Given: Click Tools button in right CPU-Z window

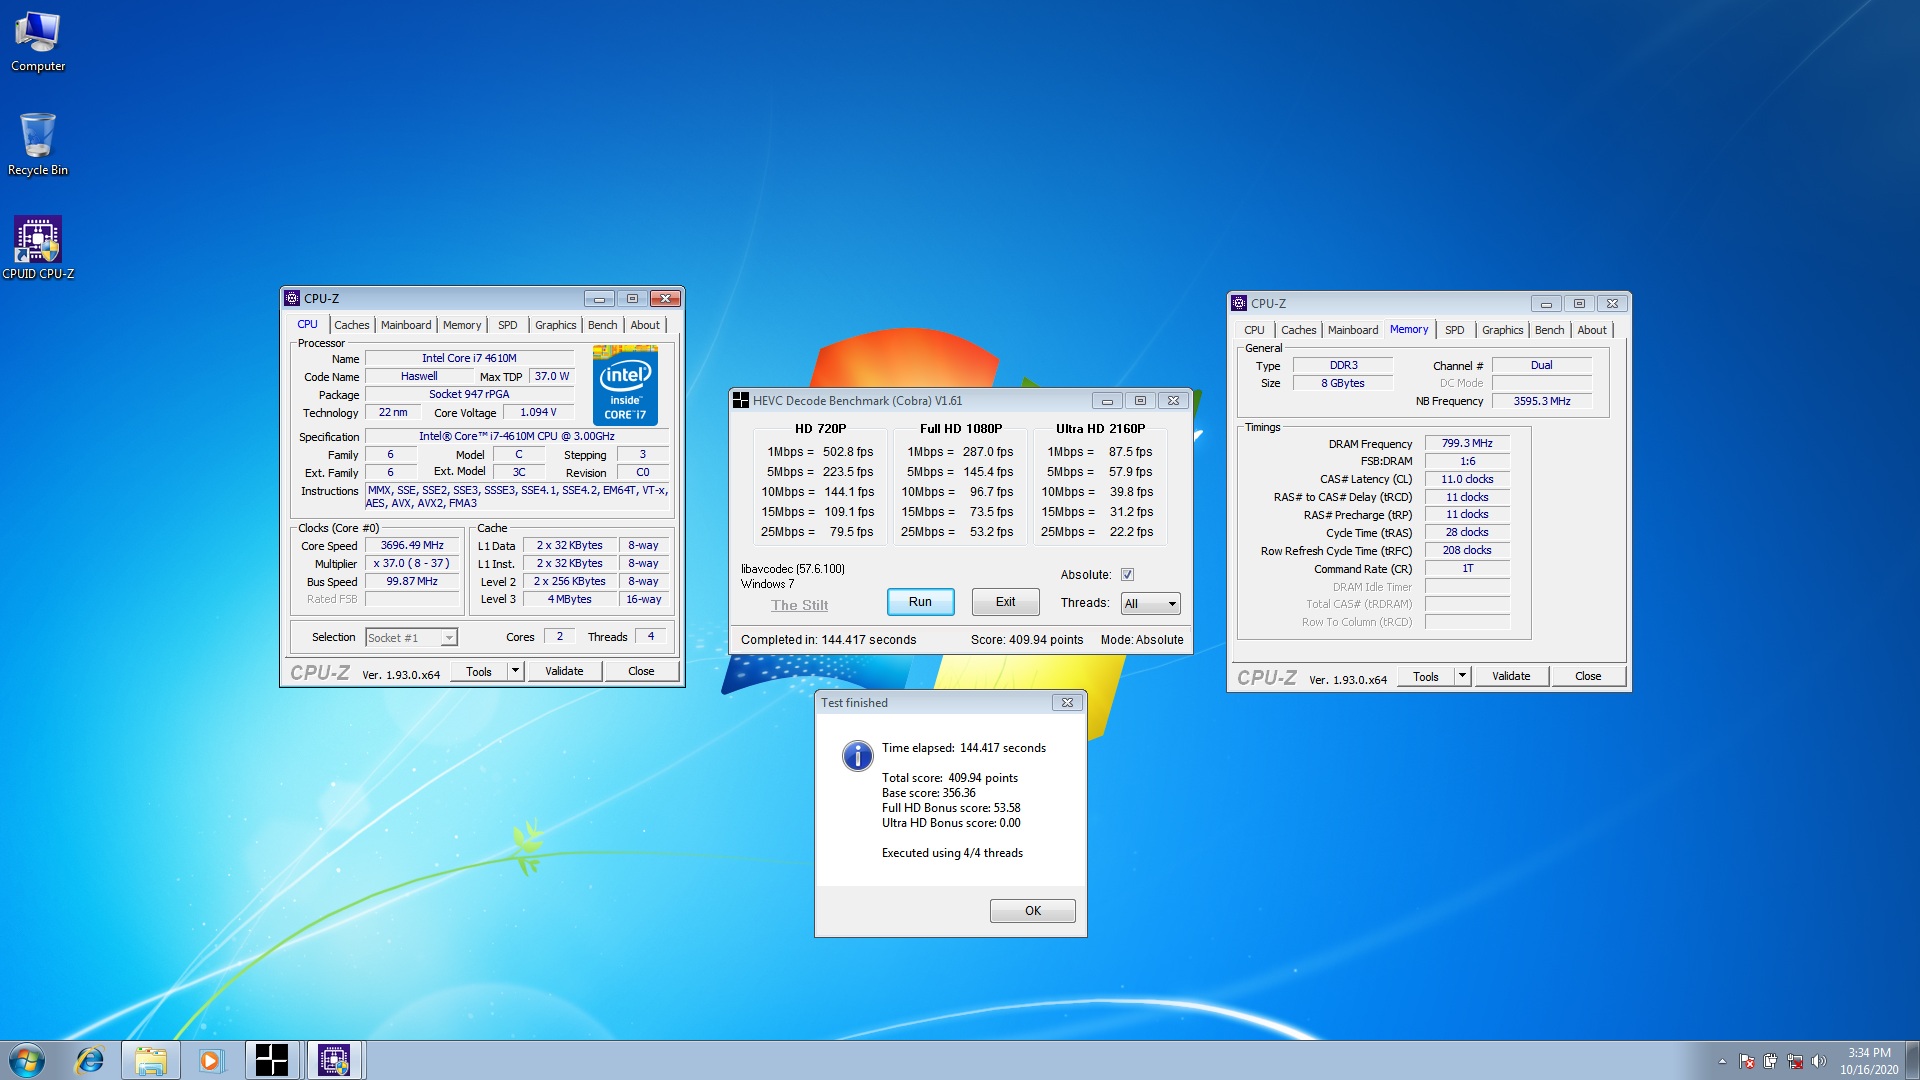Looking at the screenshot, I should click(1426, 676).
